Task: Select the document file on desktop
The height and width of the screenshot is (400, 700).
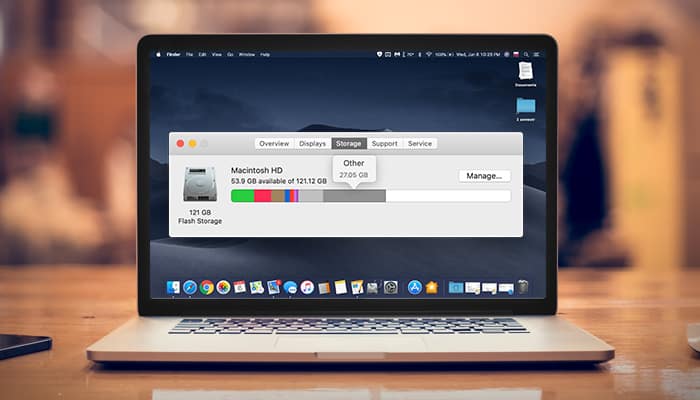Action: click(x=525, y=71)
